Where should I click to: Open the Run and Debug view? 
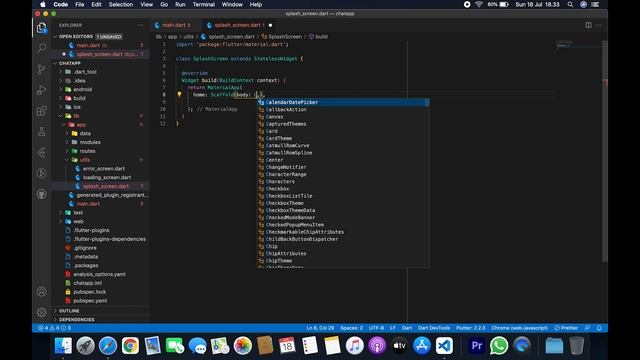click(x=42, y=90)
